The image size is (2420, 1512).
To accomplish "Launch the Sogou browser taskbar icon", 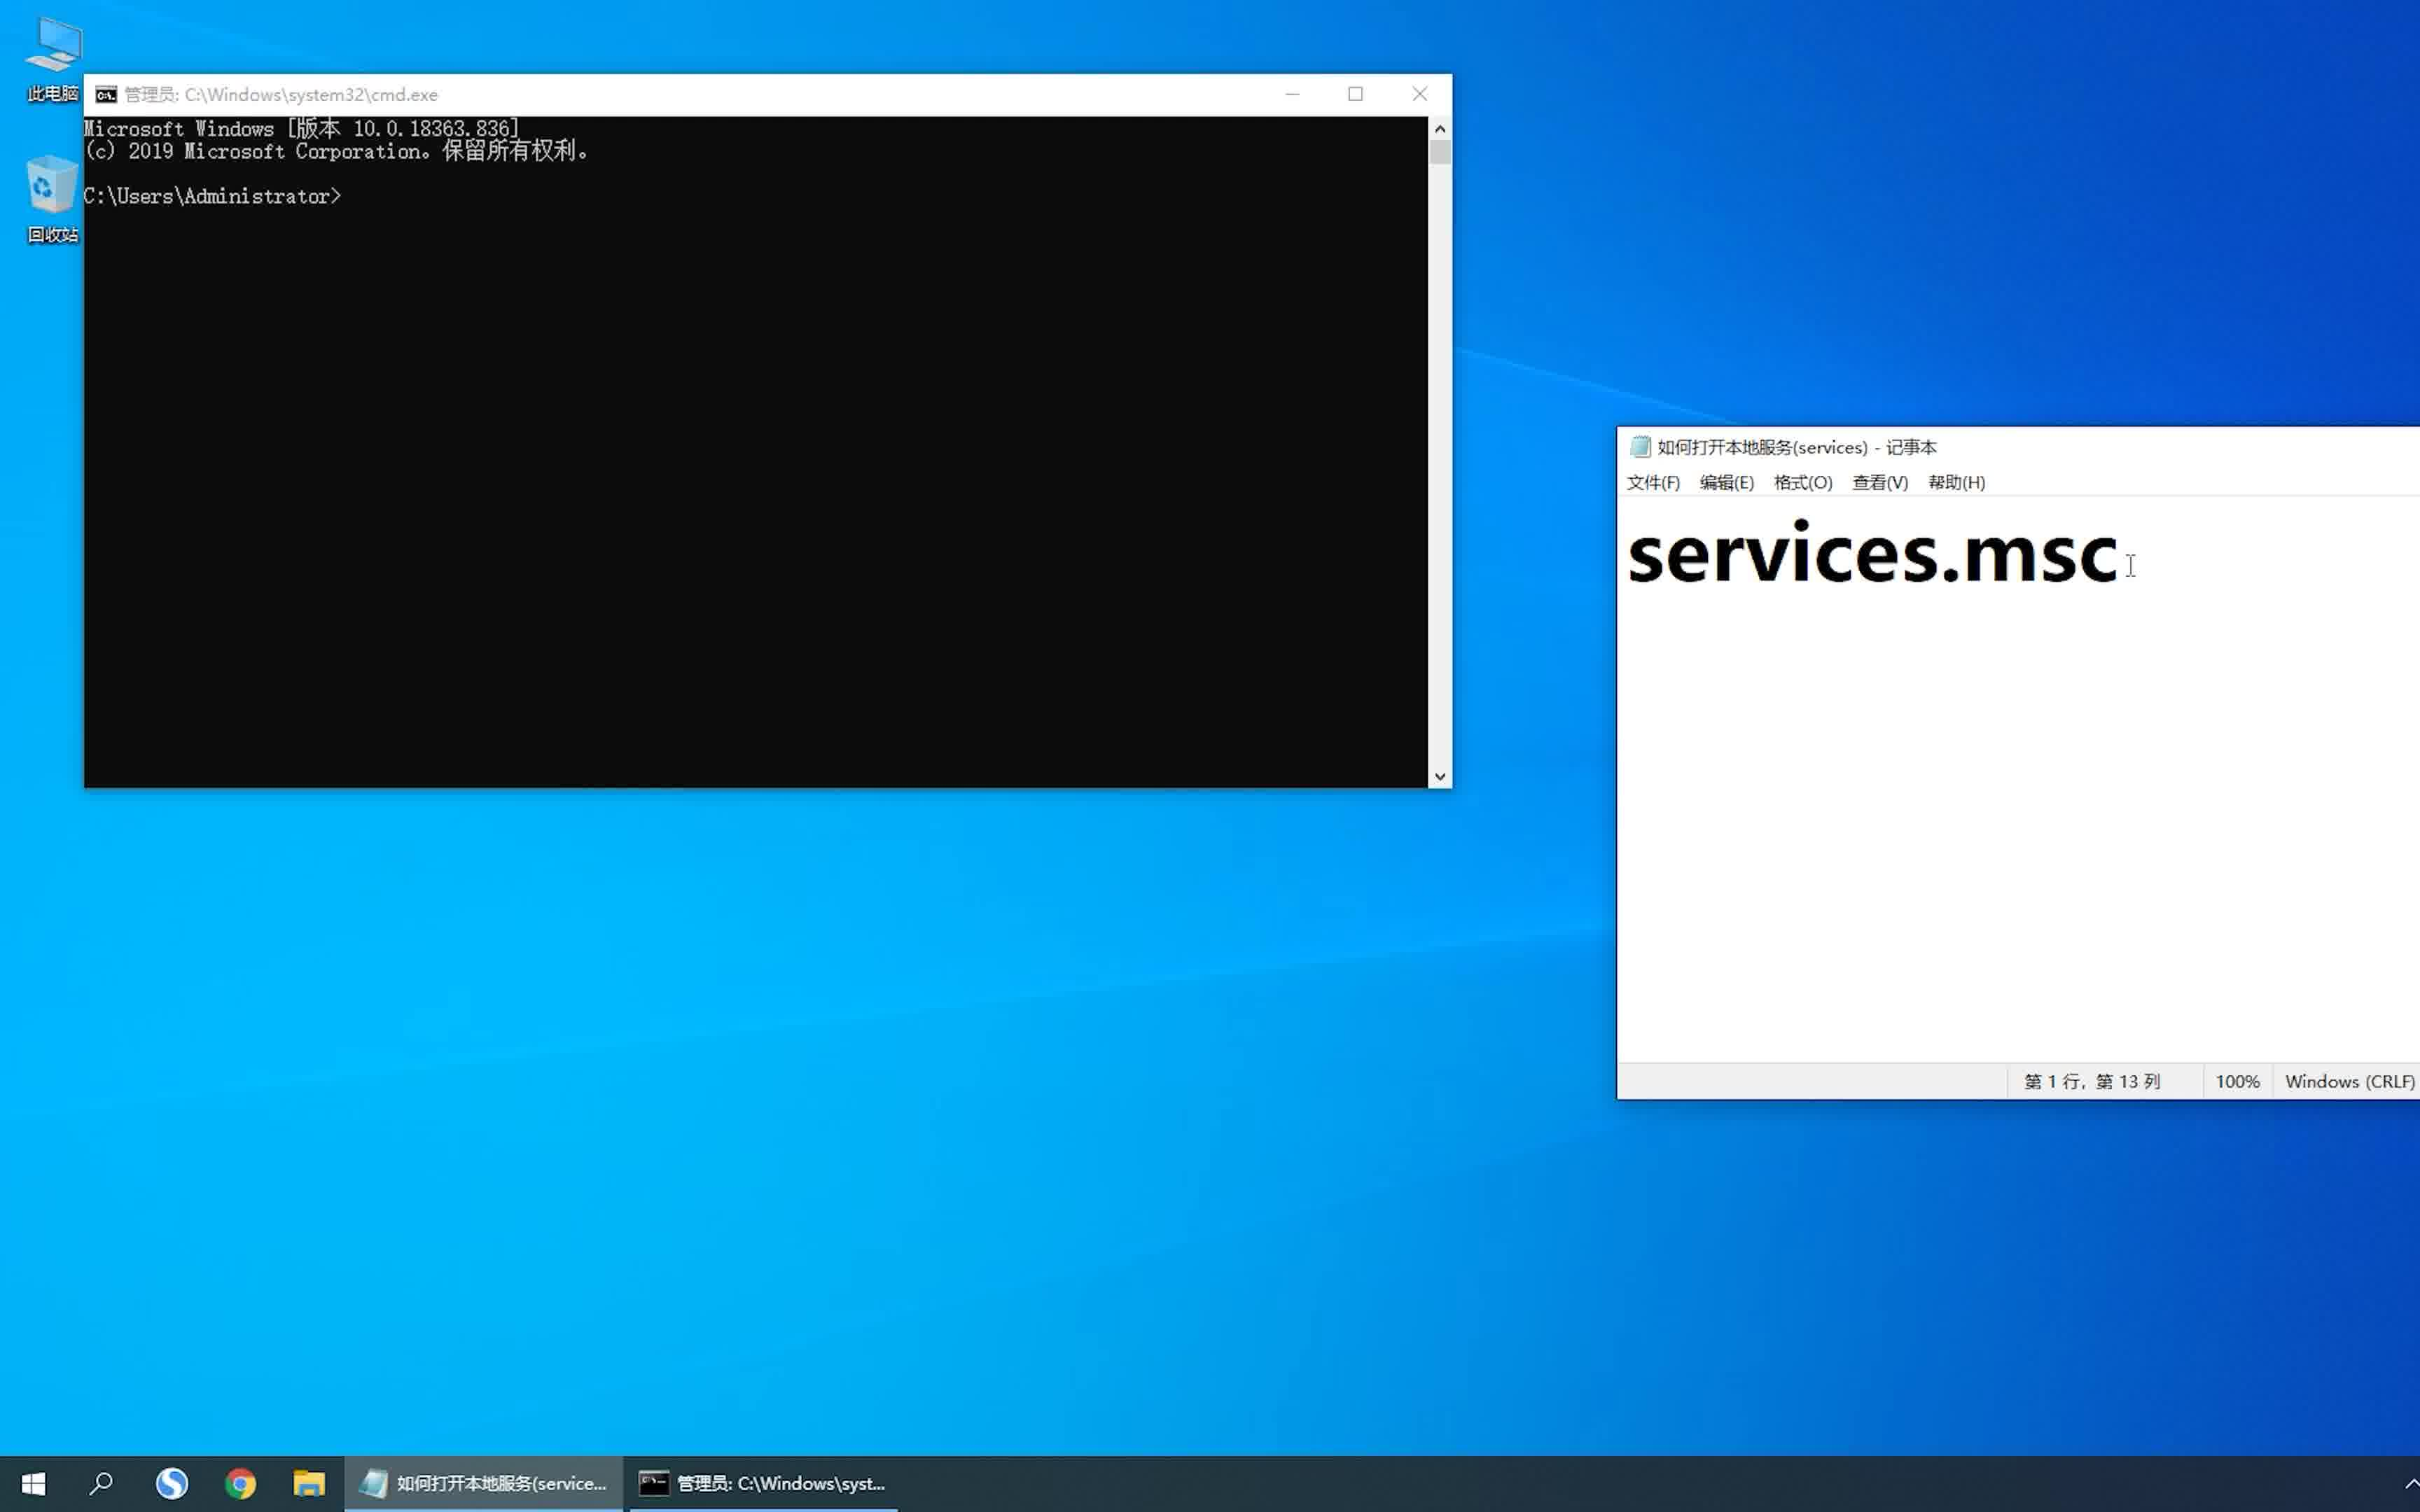I will (172, 1483).
